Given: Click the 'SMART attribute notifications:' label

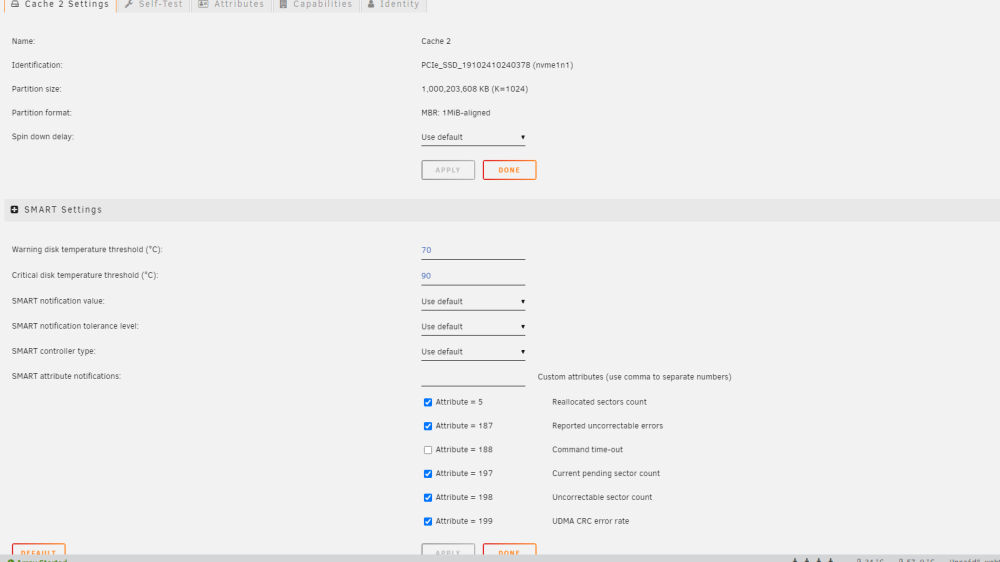Looking at the screenshot, I should pos(66,376).
